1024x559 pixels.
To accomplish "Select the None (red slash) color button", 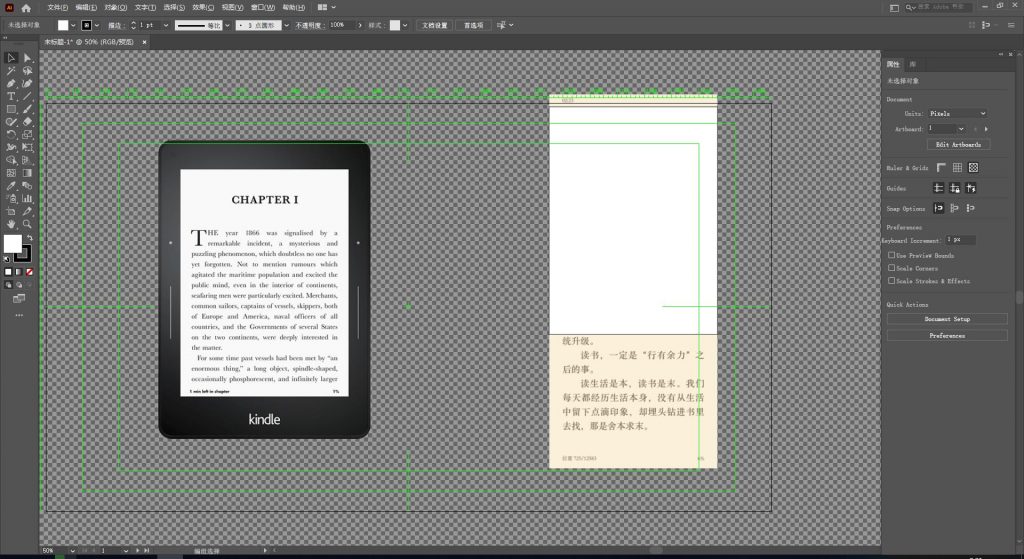I will pos(29,272).
